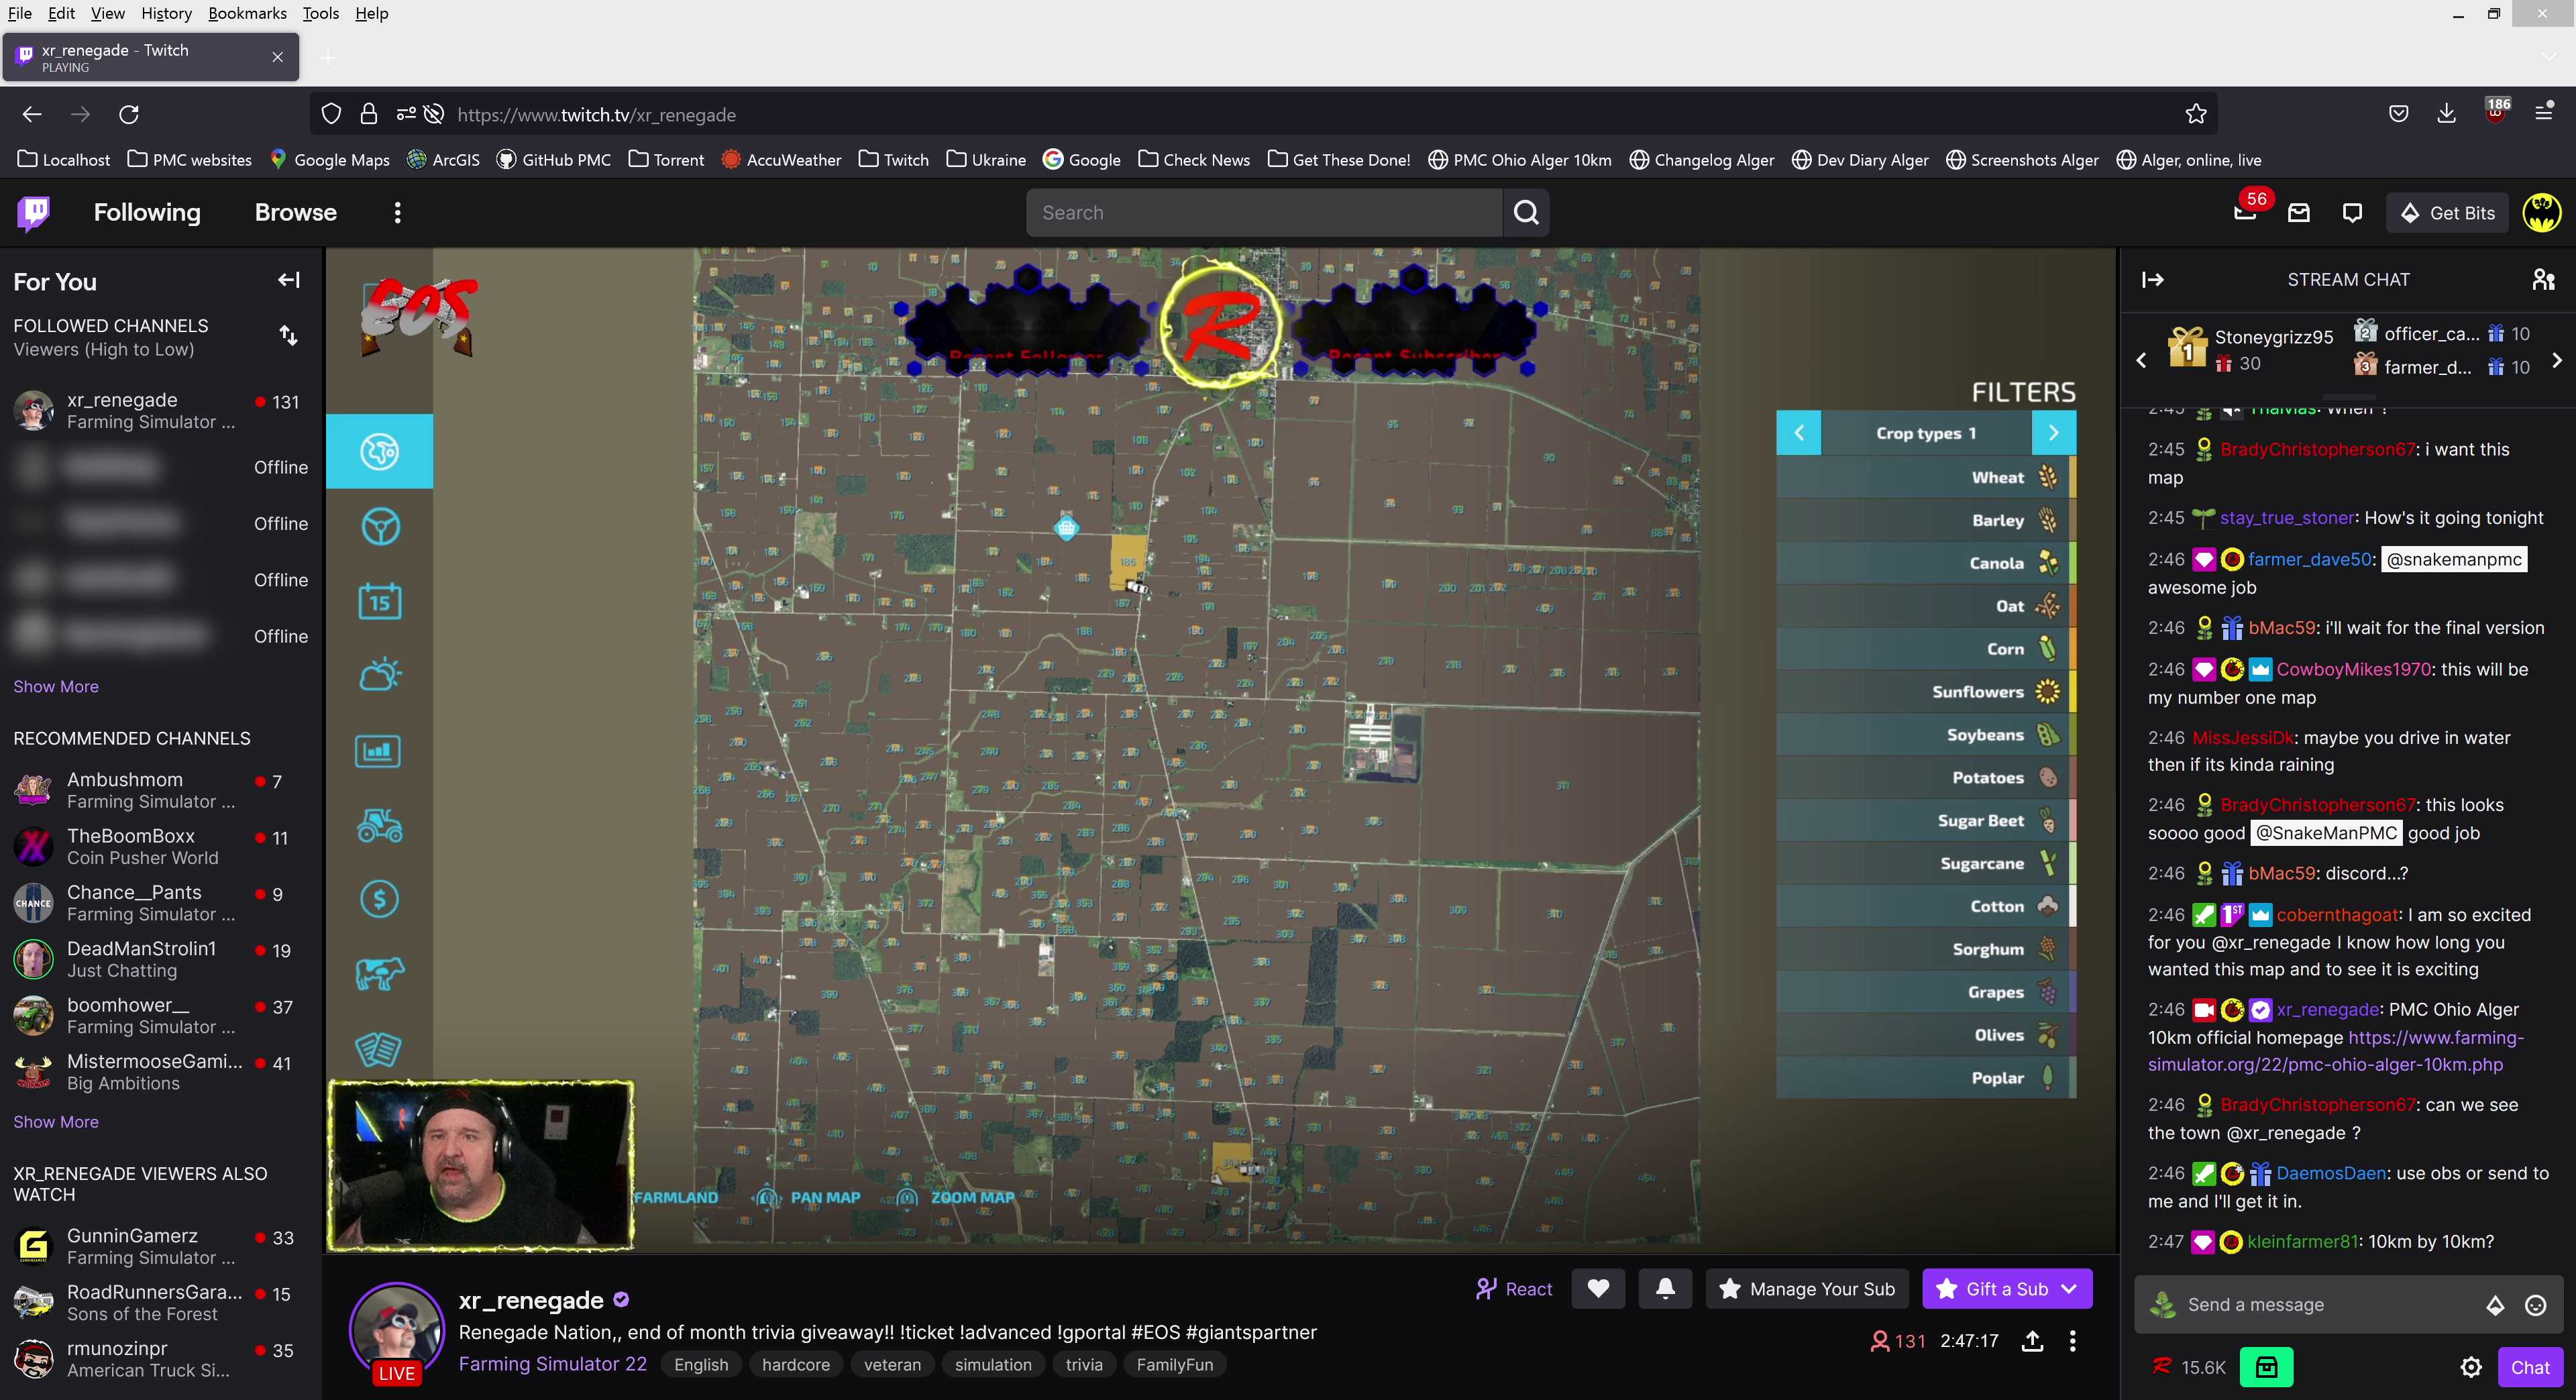Open Firefox application hamburger menu
This screenshot has width=2576, height=1400.
click(2544, 114)
